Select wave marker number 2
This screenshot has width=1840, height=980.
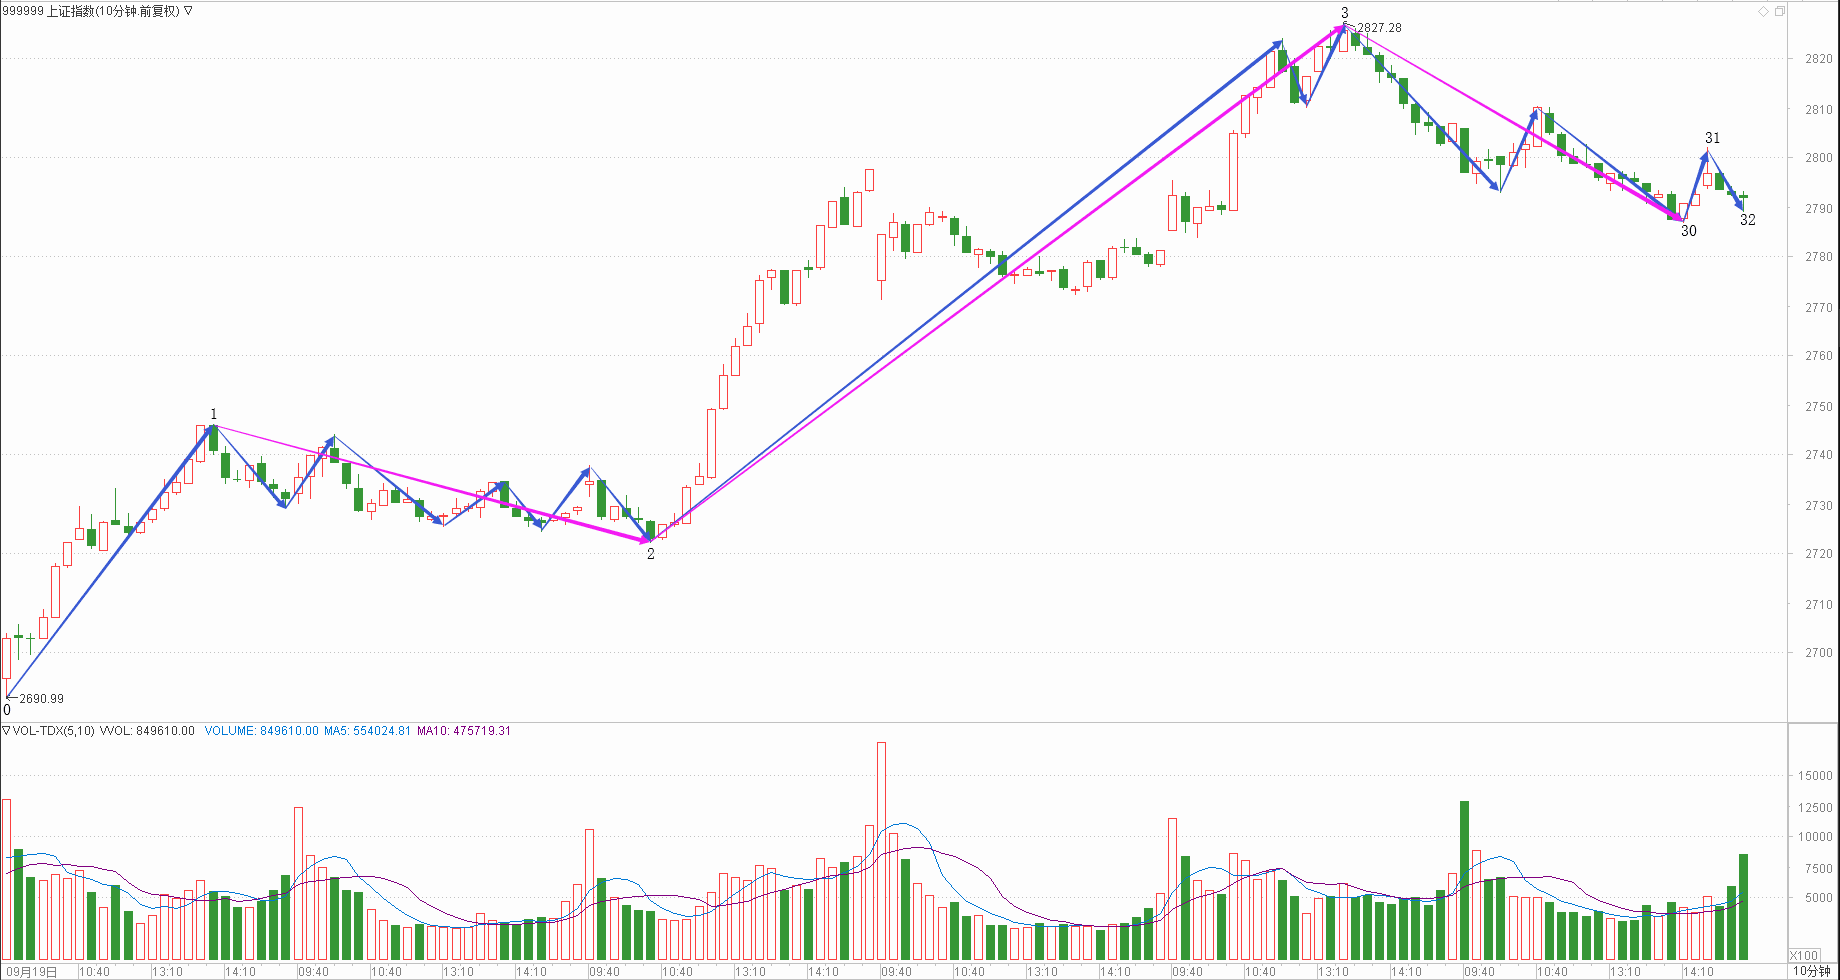pyautogui.click(x=651, y=554)
